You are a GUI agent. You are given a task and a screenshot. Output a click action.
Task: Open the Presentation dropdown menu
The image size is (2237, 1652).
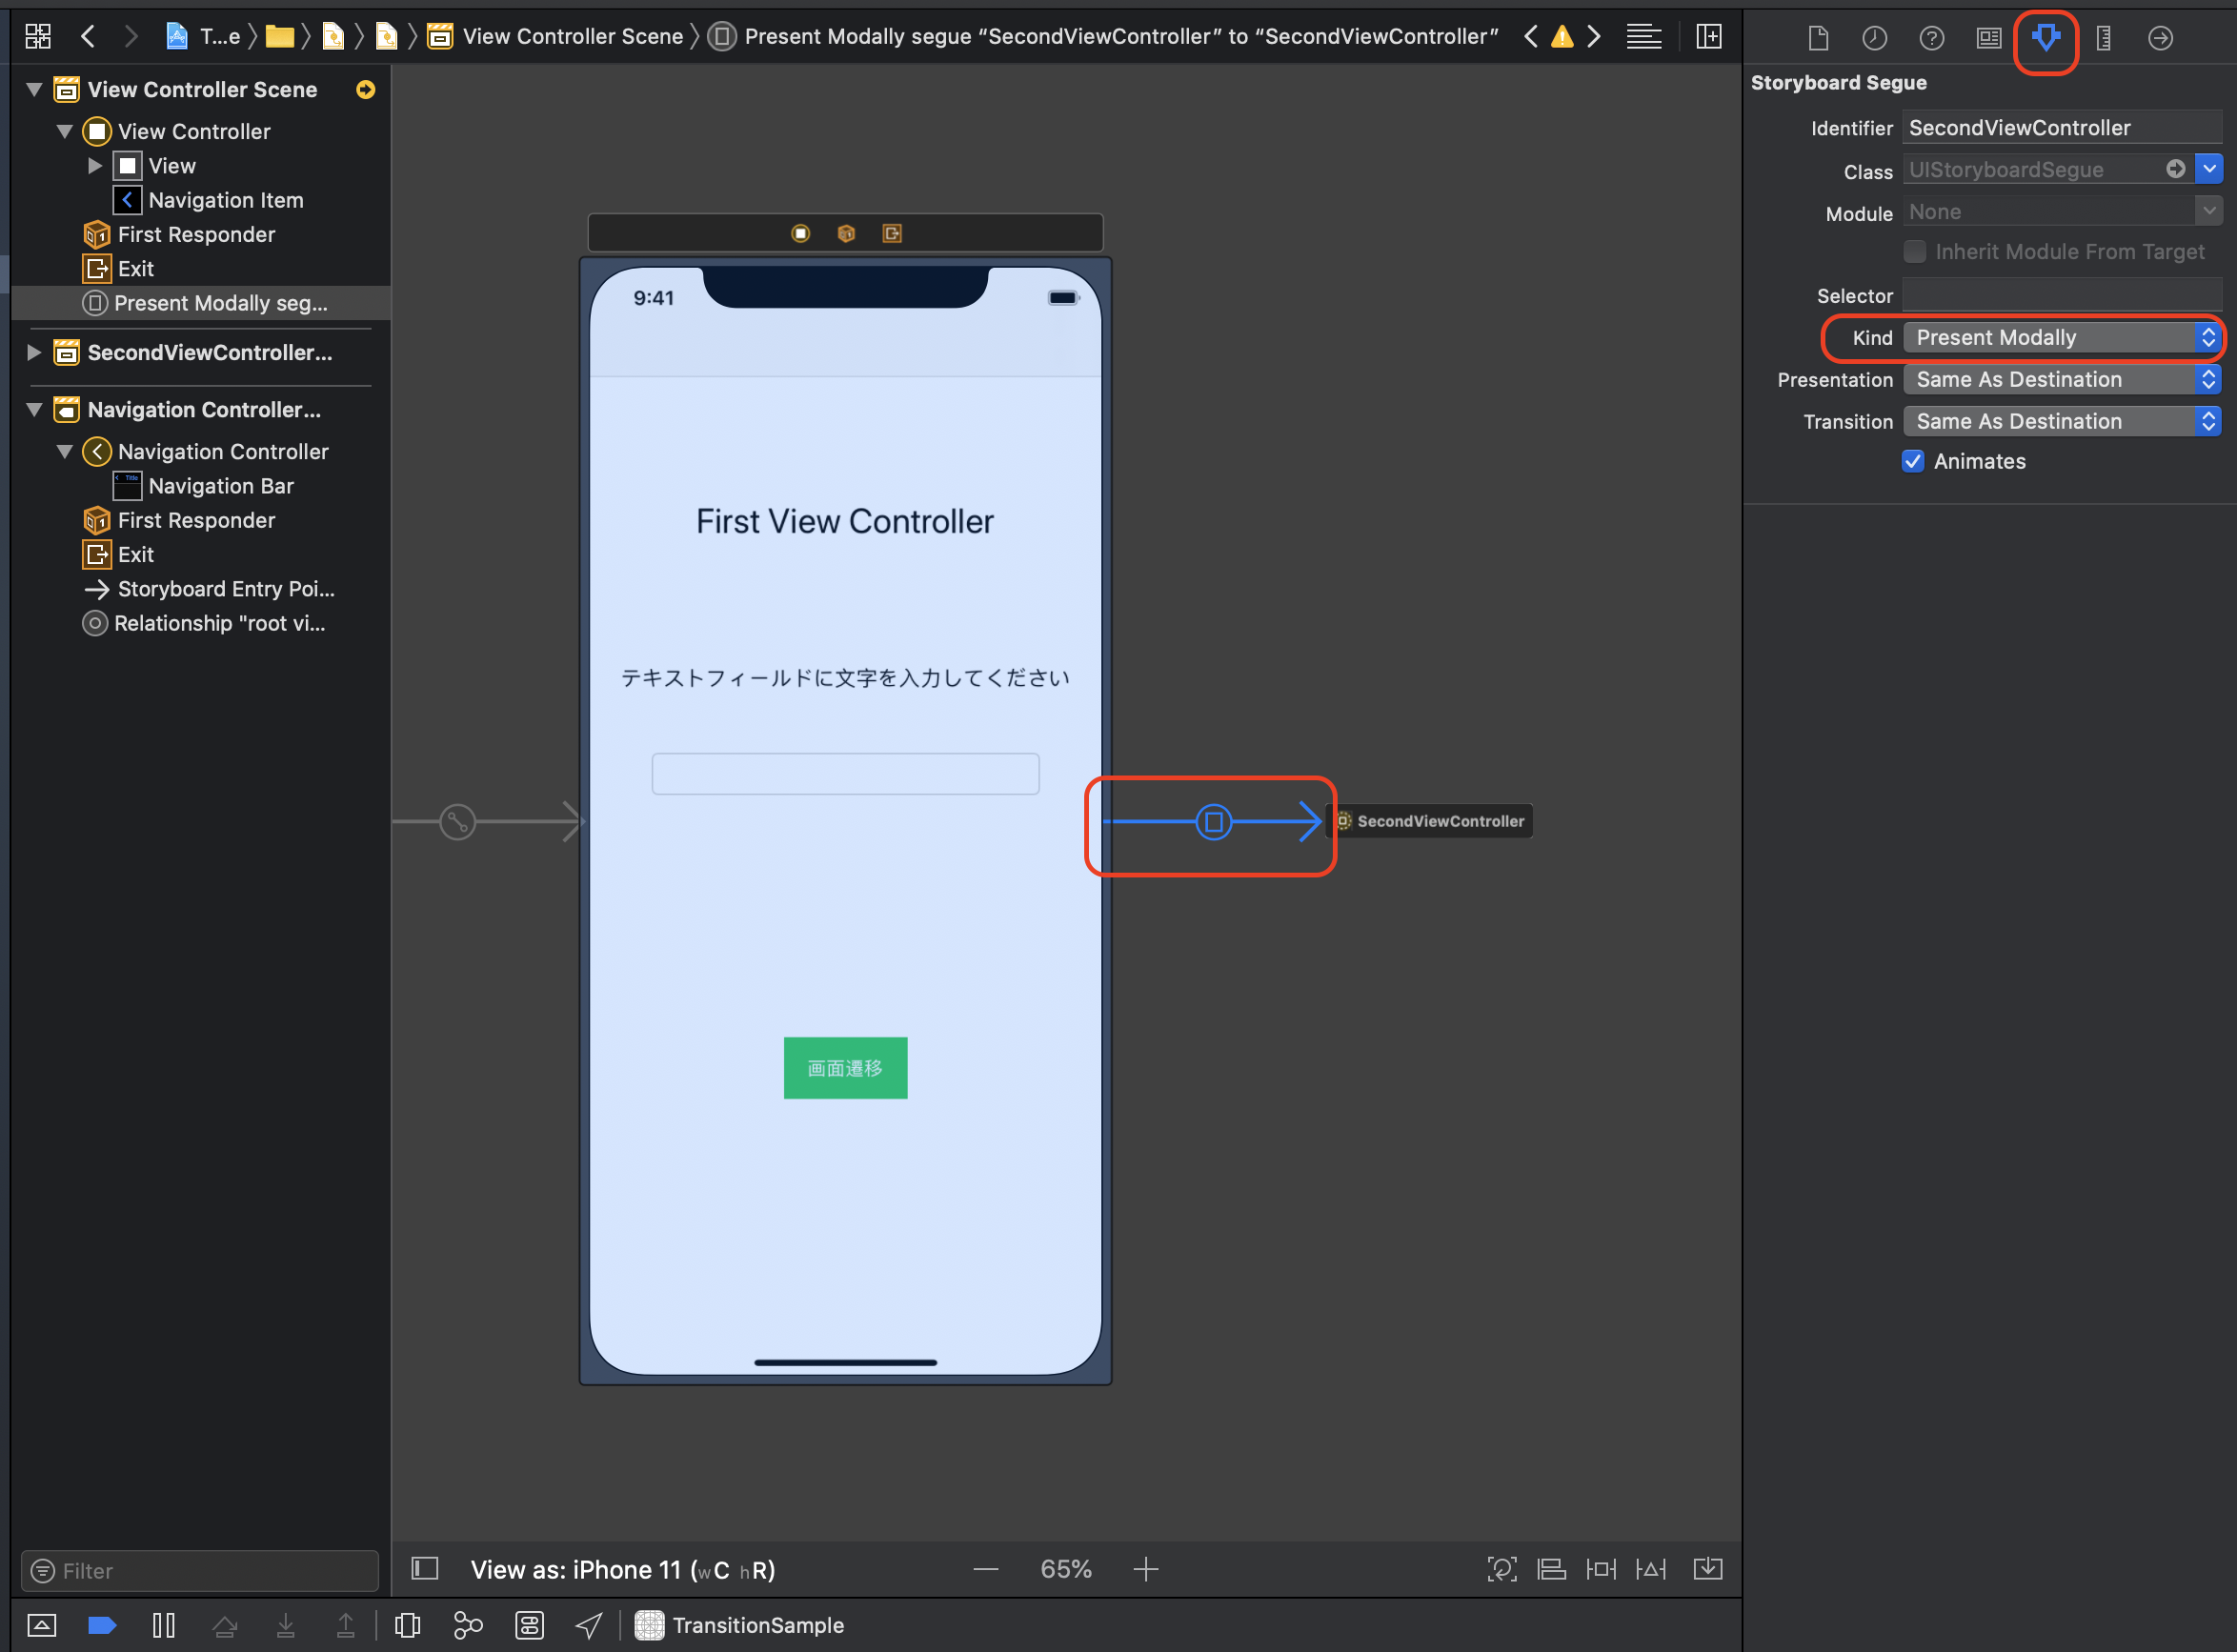click(x=2061, y=380)
